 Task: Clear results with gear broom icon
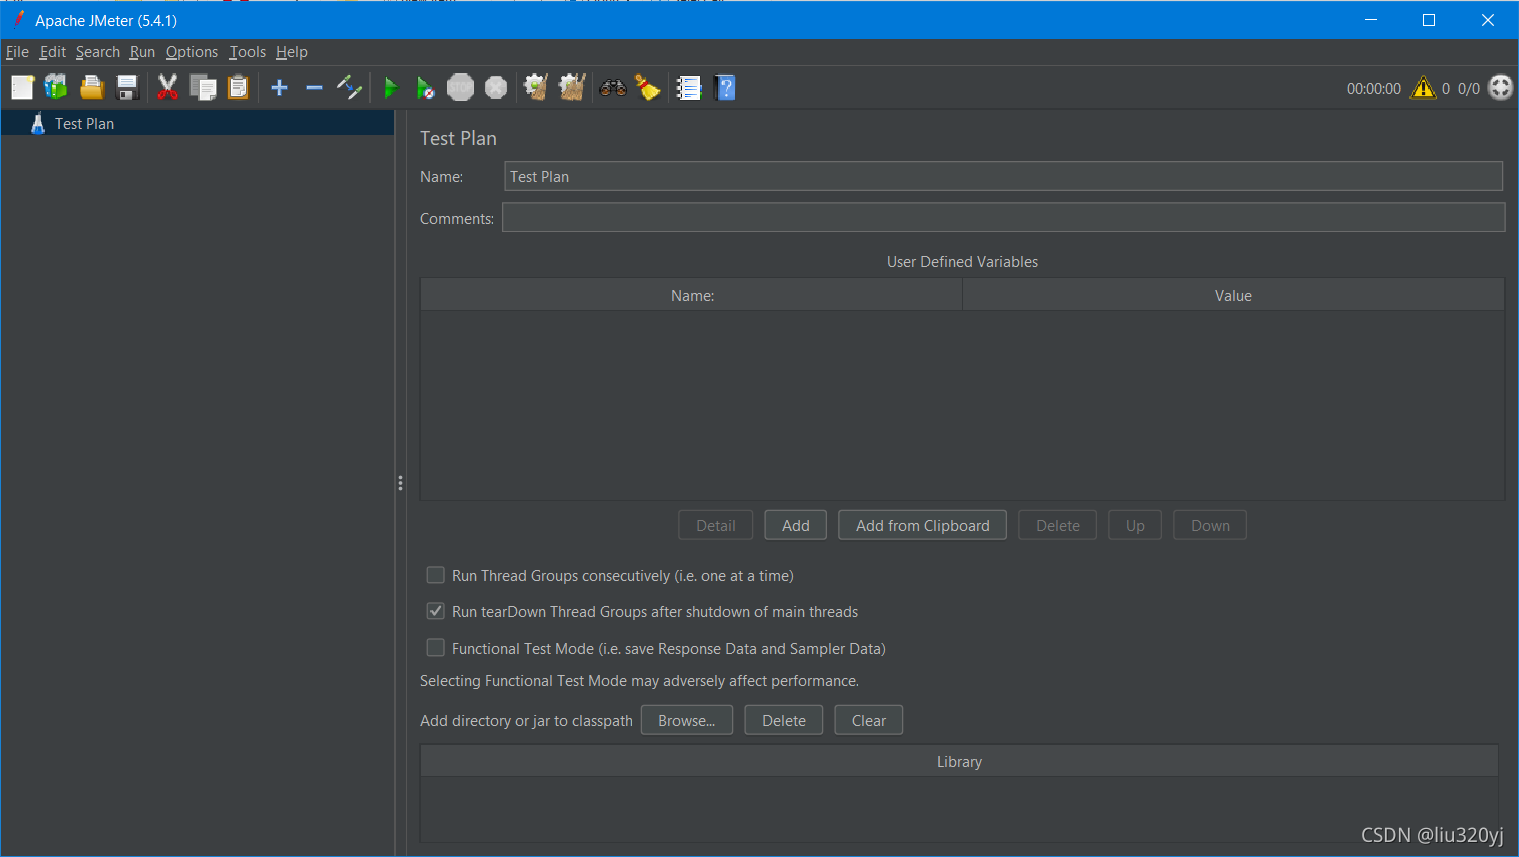pos(536,88)
